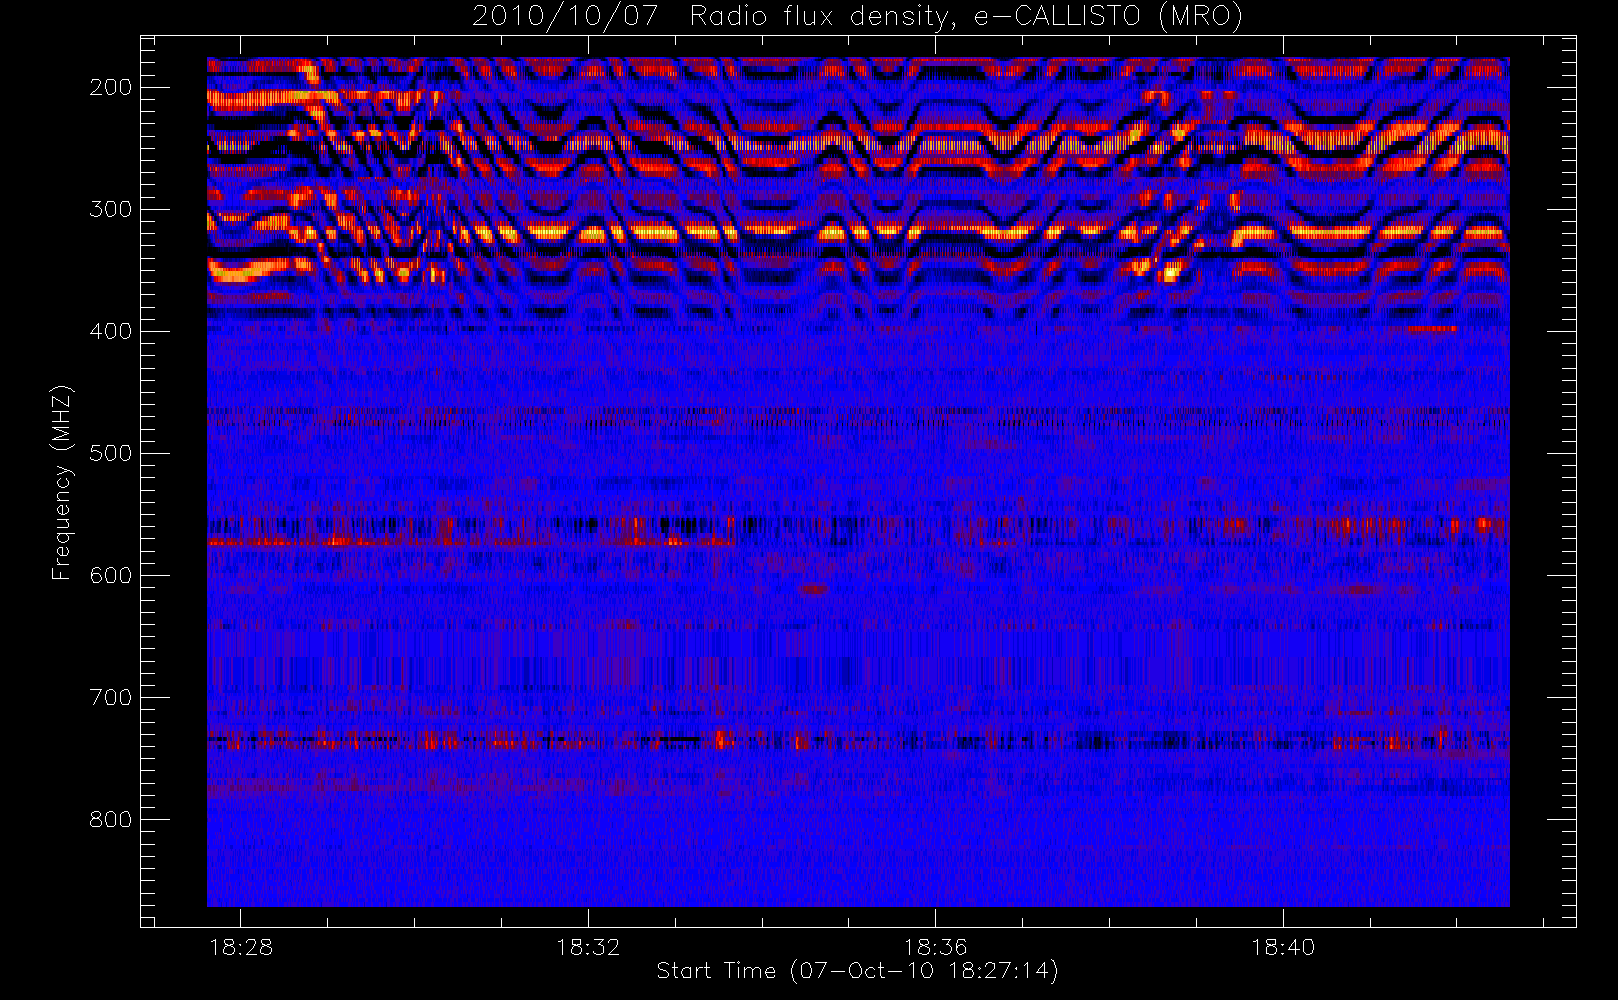The width and height of the screenshot is (1618, 1000).
Task: Select the 18:32 time tick label
Action: click(x=588, y=947)
